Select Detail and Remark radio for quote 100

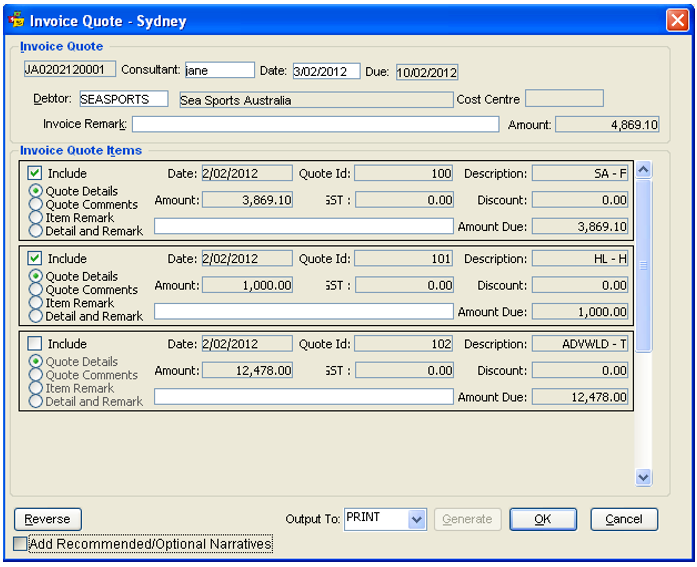point(36,231)
